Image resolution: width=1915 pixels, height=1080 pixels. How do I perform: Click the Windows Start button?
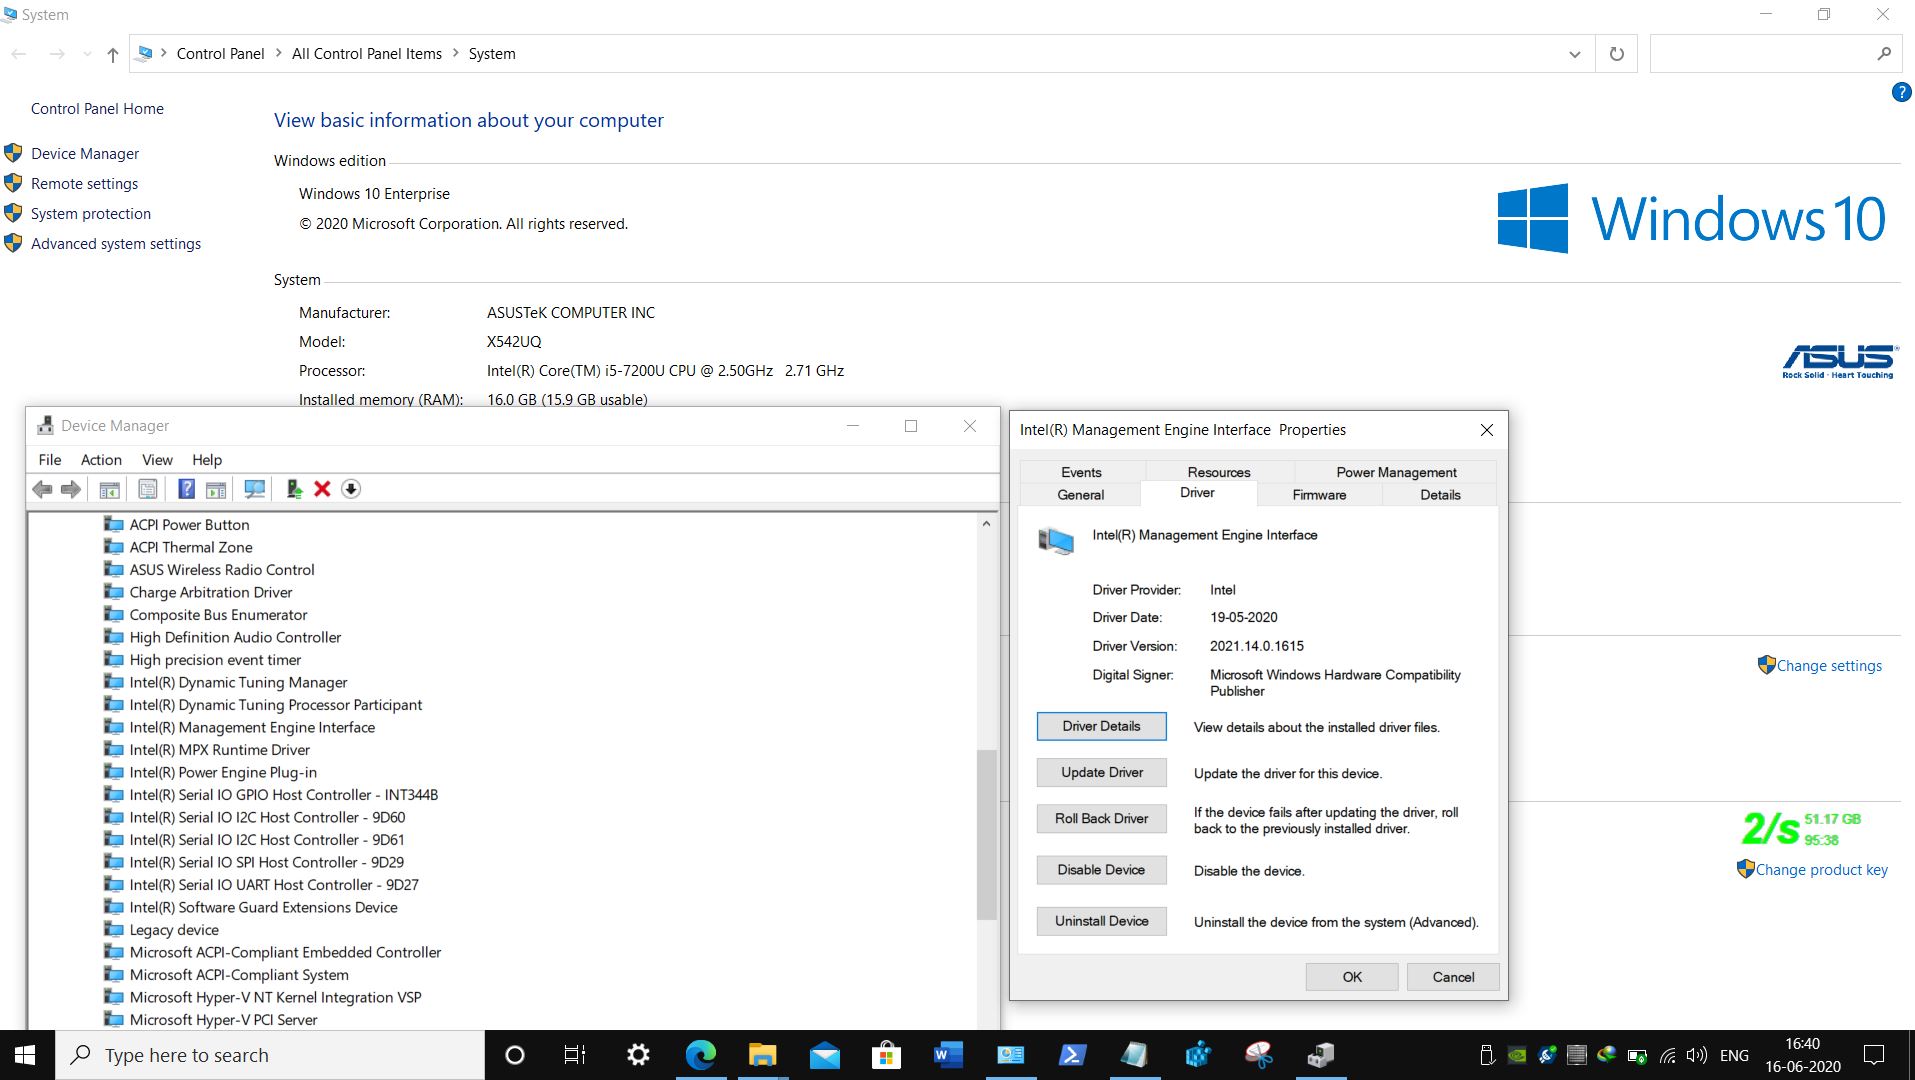click(x=25, y=1055)
